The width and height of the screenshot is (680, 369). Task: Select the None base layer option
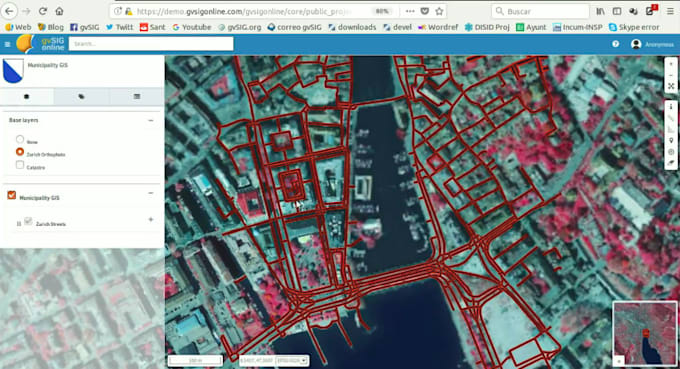(x=20, y=139)
